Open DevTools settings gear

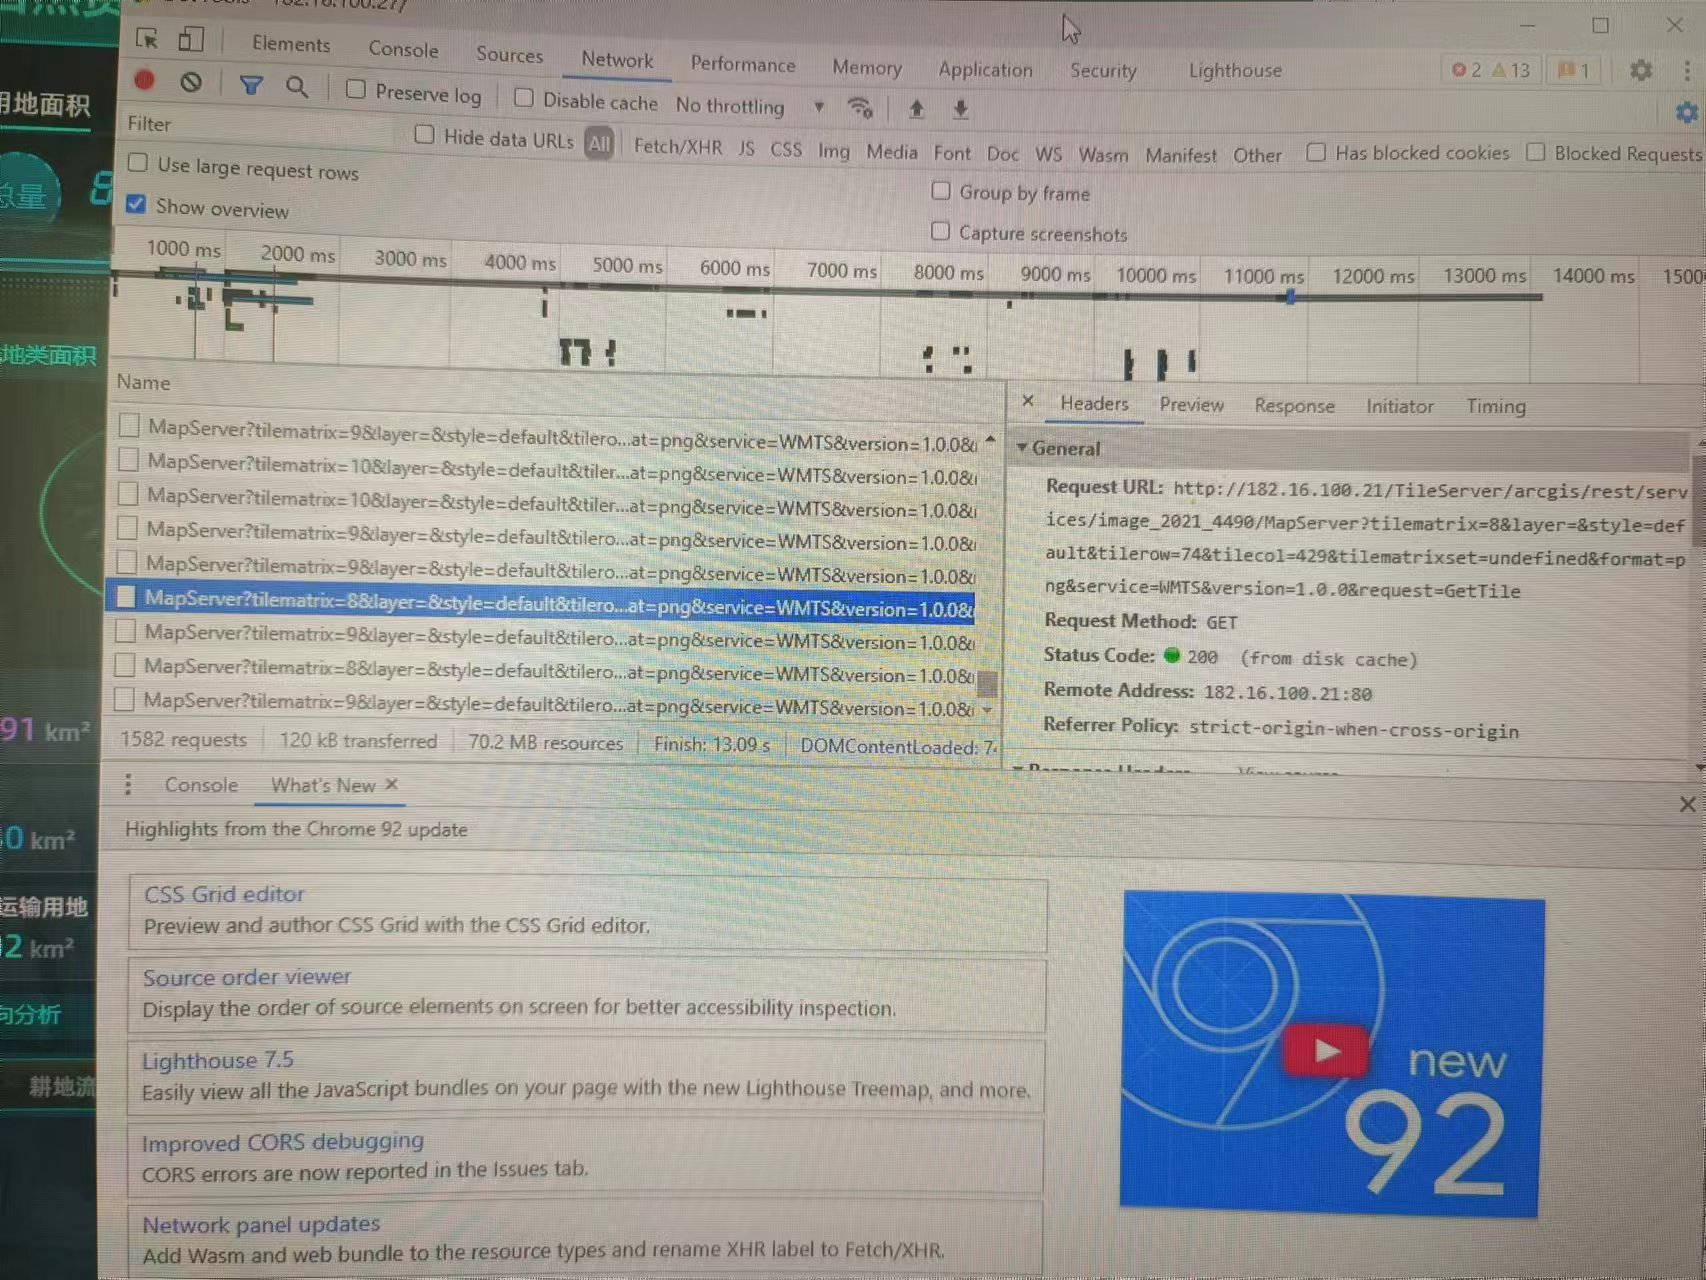(1640, 70)
